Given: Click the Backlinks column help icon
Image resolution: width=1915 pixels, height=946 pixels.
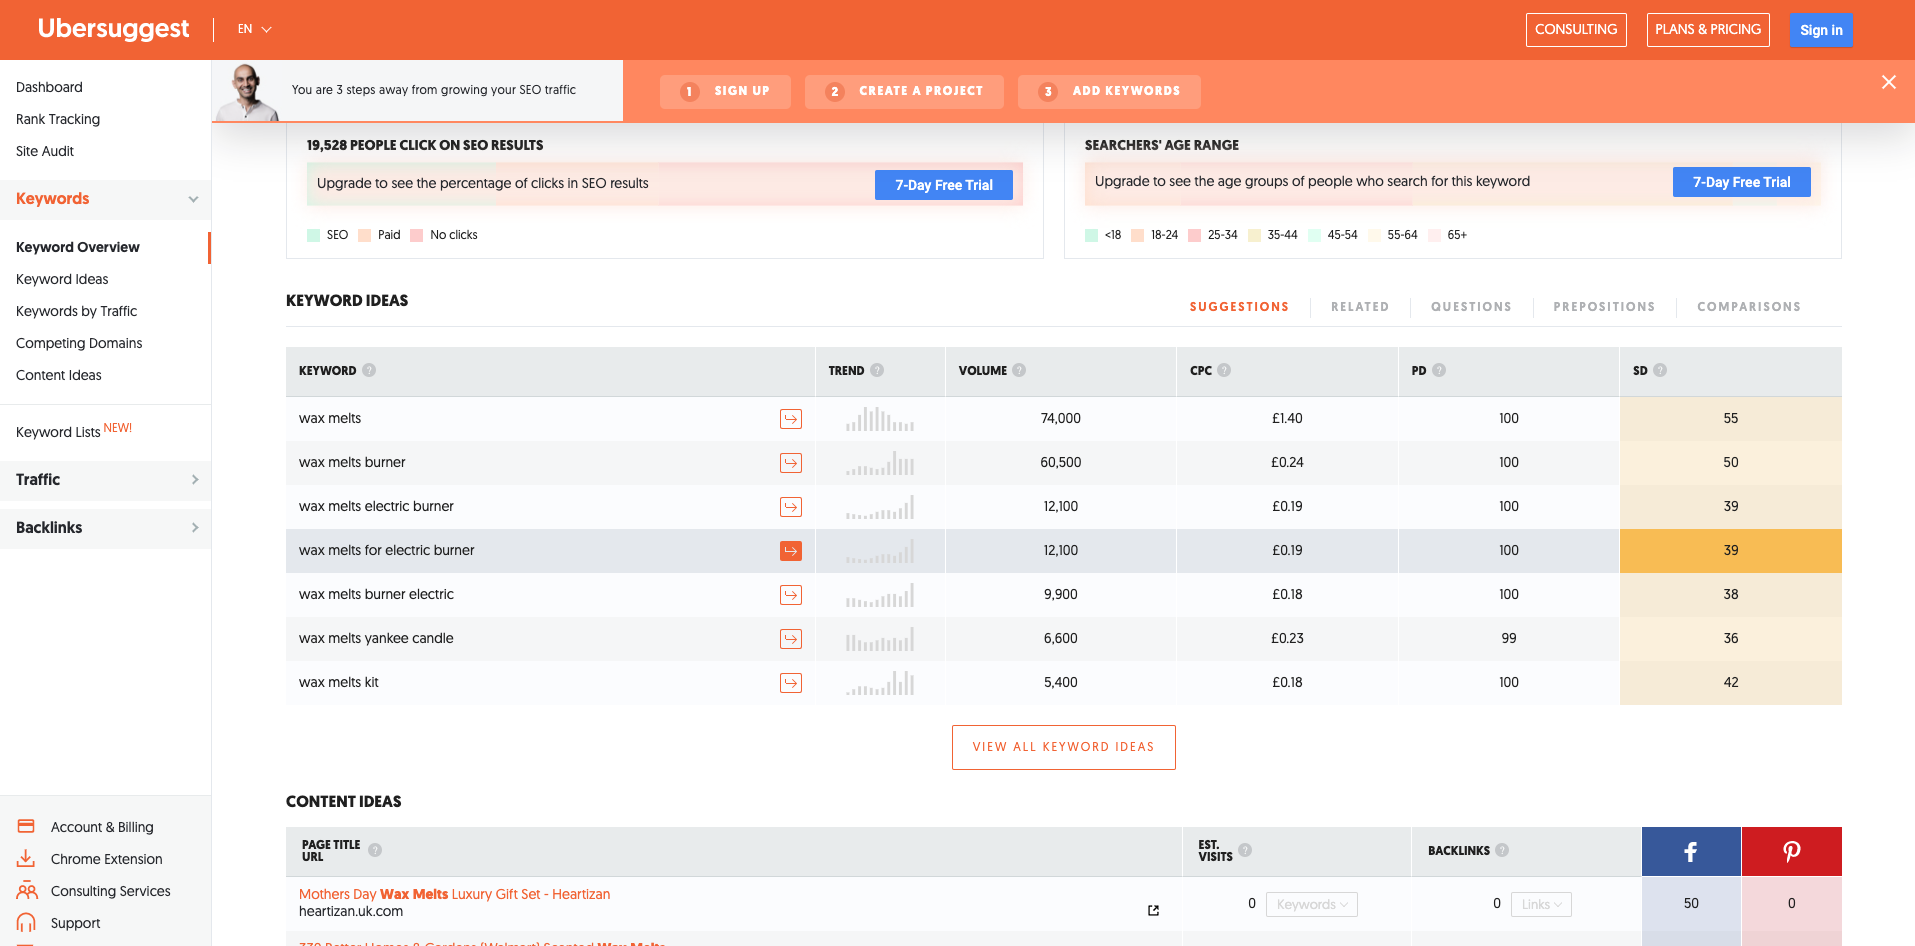Looking at the screenshot, I should pos(1502,850).
